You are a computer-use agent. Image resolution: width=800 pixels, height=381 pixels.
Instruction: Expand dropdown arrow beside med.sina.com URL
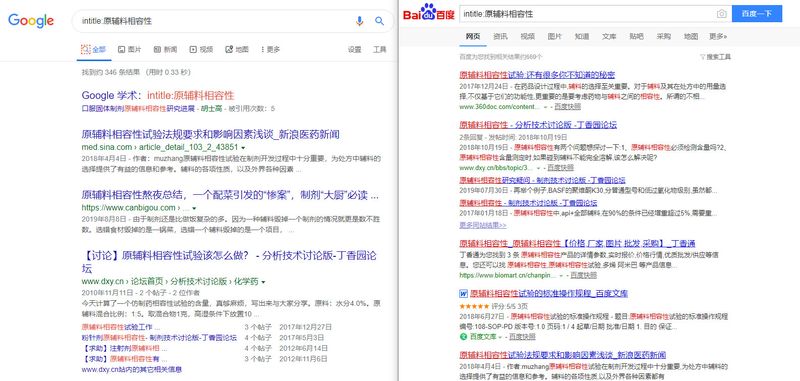pos(243,147)
